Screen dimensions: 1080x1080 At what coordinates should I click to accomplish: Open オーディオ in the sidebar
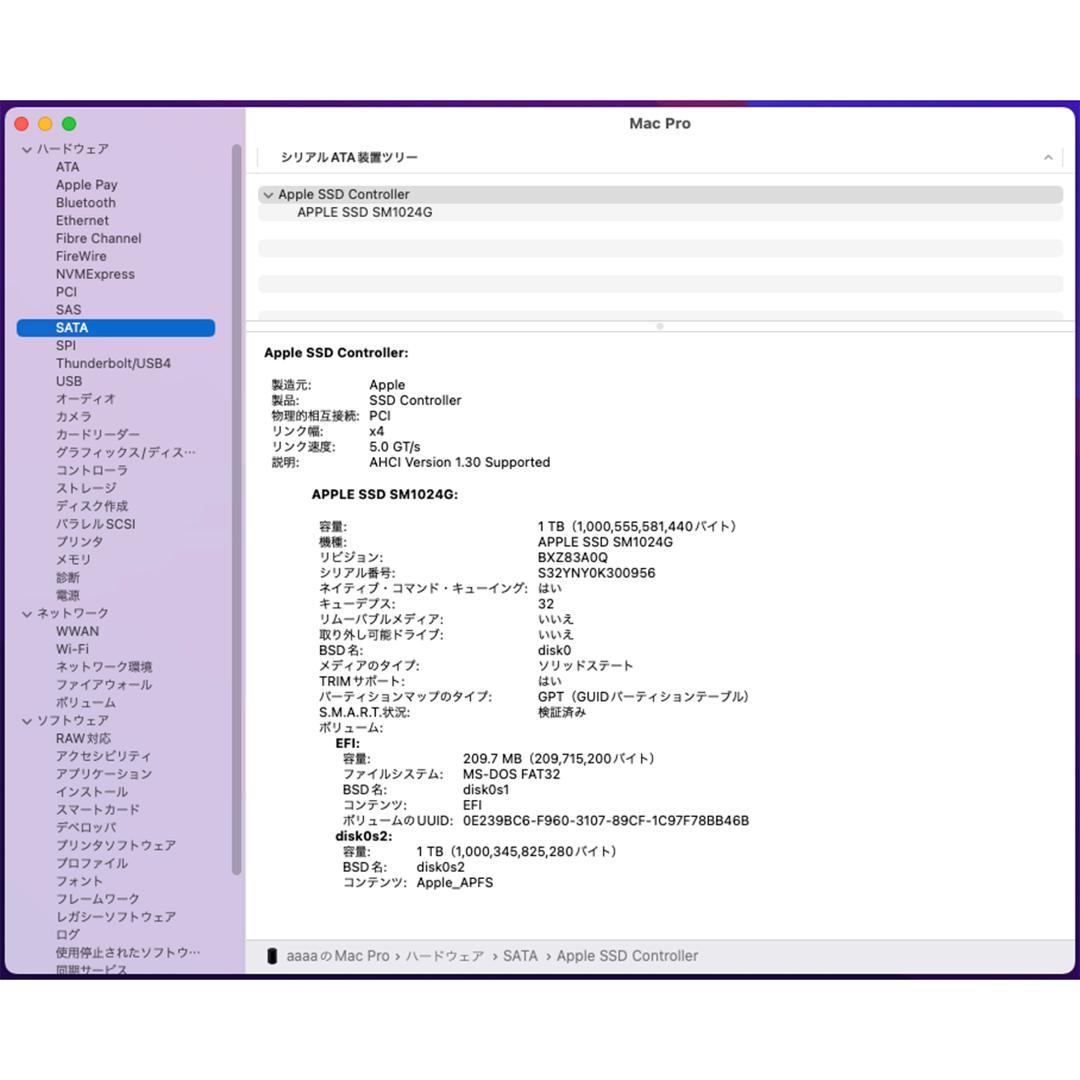(x=86, y=399)
